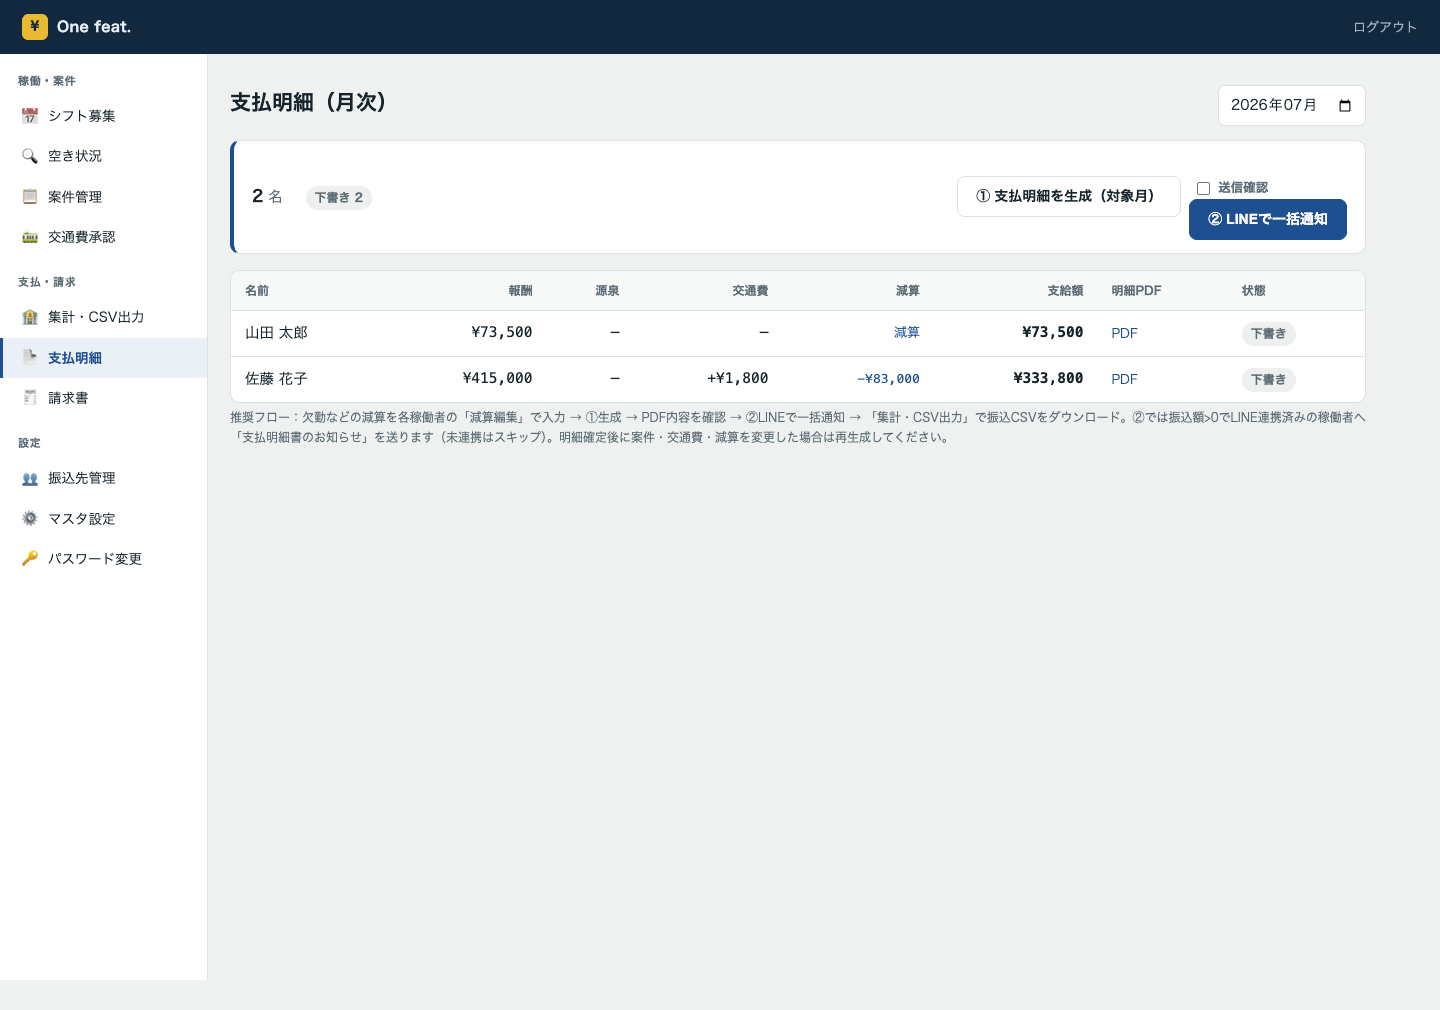Click the 支給額 value ¥333,800
The width and height of the screenshot is (1440, 1010).
click(x=1048, y=378)
